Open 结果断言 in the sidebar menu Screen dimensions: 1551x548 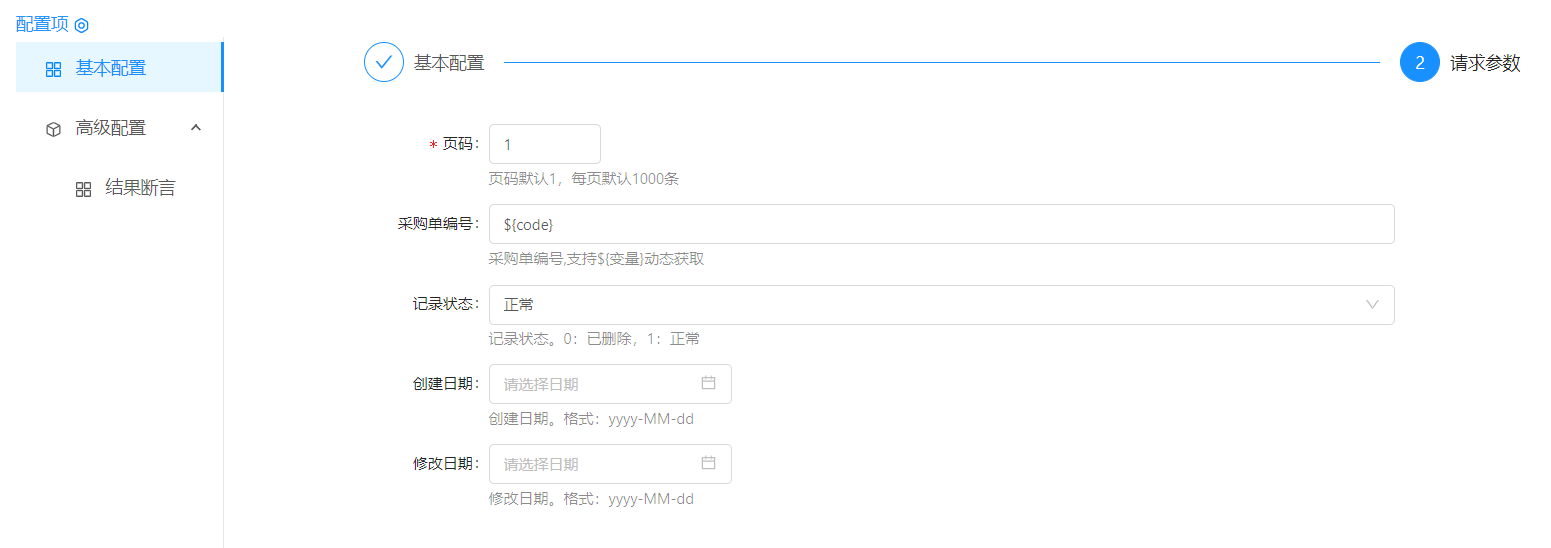(140, 188)
